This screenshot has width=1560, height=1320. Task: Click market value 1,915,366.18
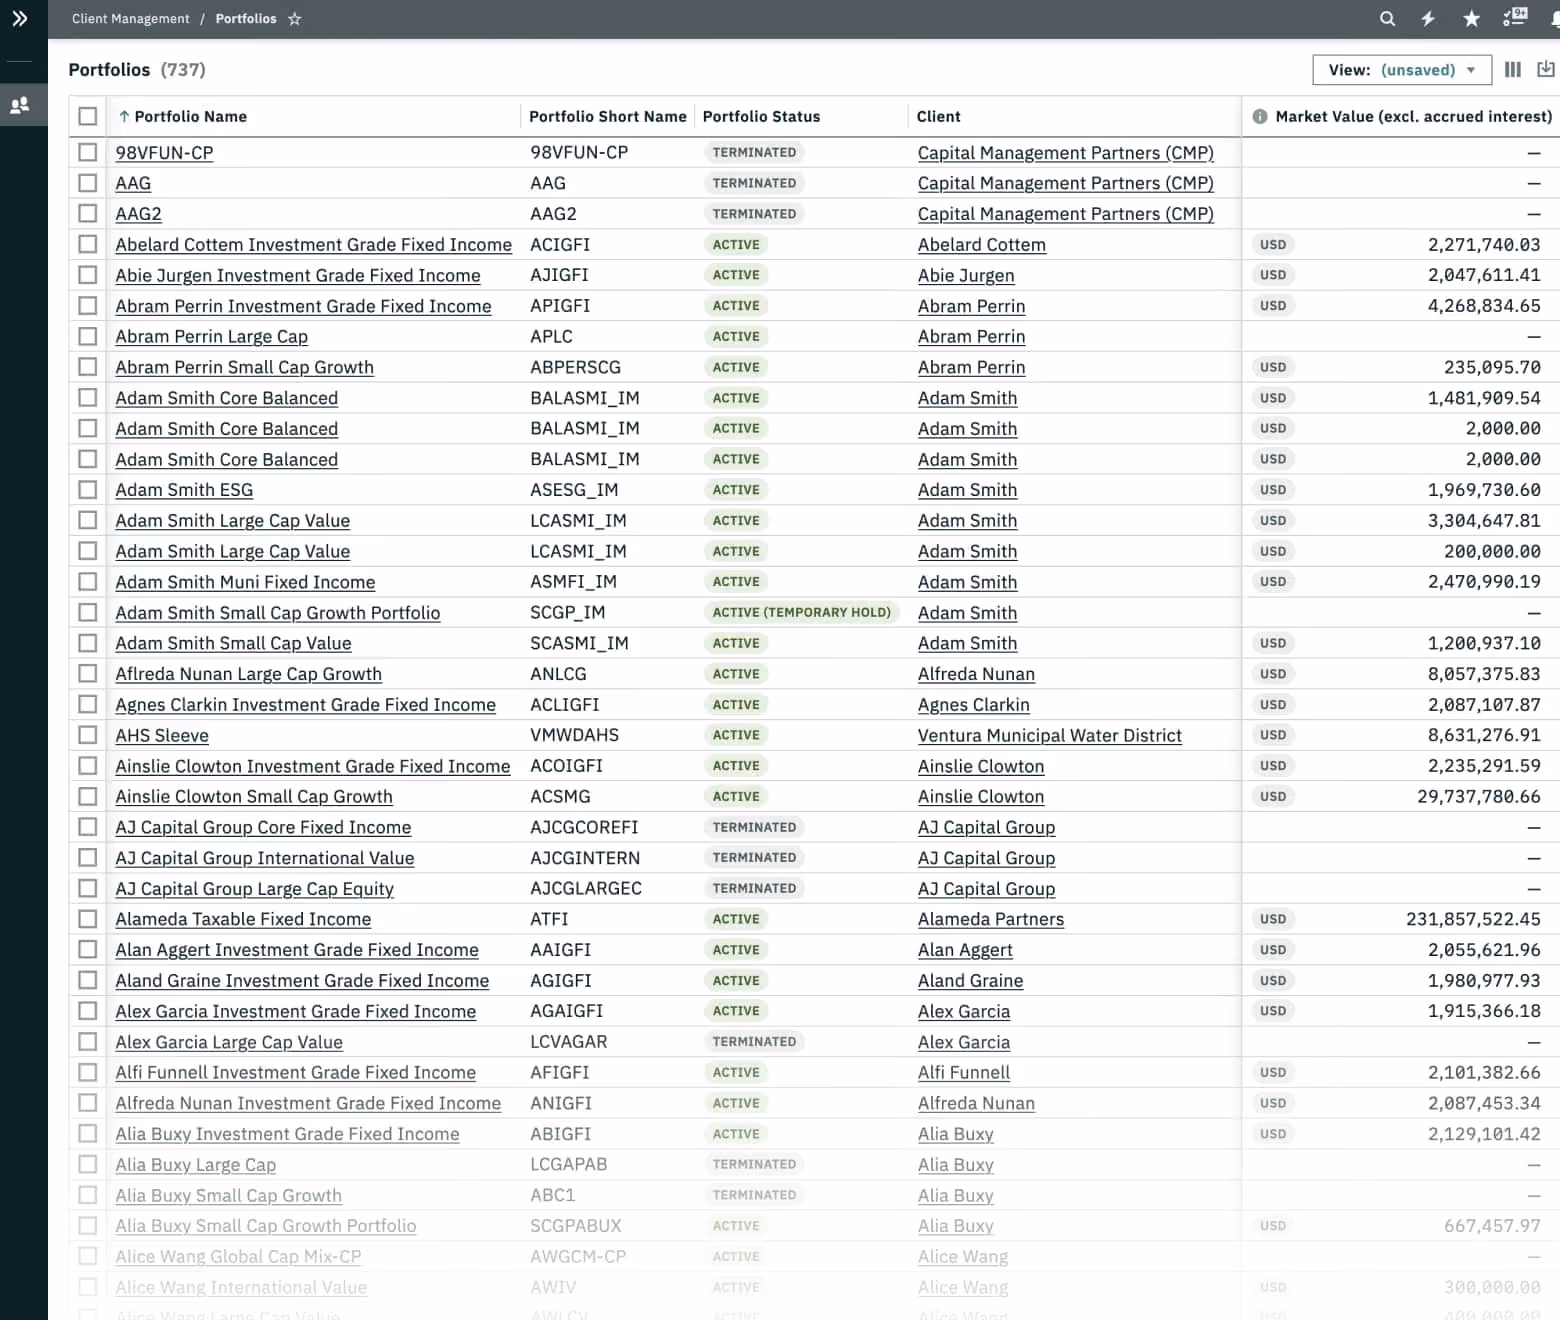coord(1484,1011)
